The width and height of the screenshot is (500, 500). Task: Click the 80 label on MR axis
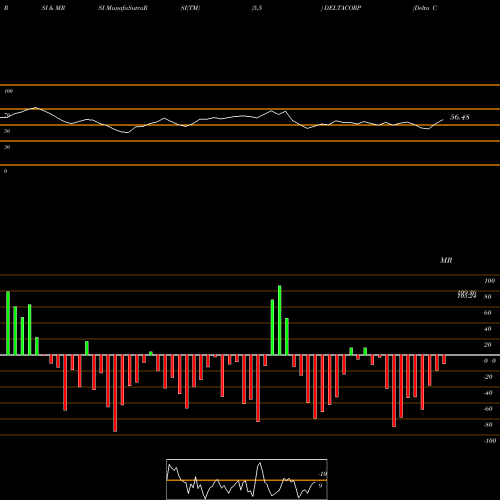click(x=488, y=297)
